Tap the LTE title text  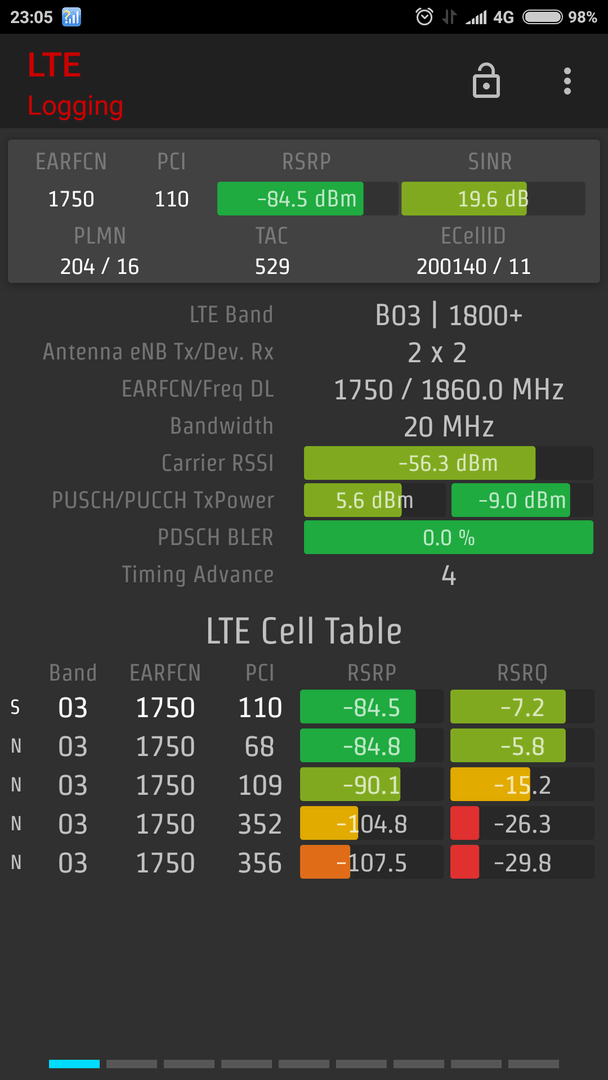[x=54, y=66]
